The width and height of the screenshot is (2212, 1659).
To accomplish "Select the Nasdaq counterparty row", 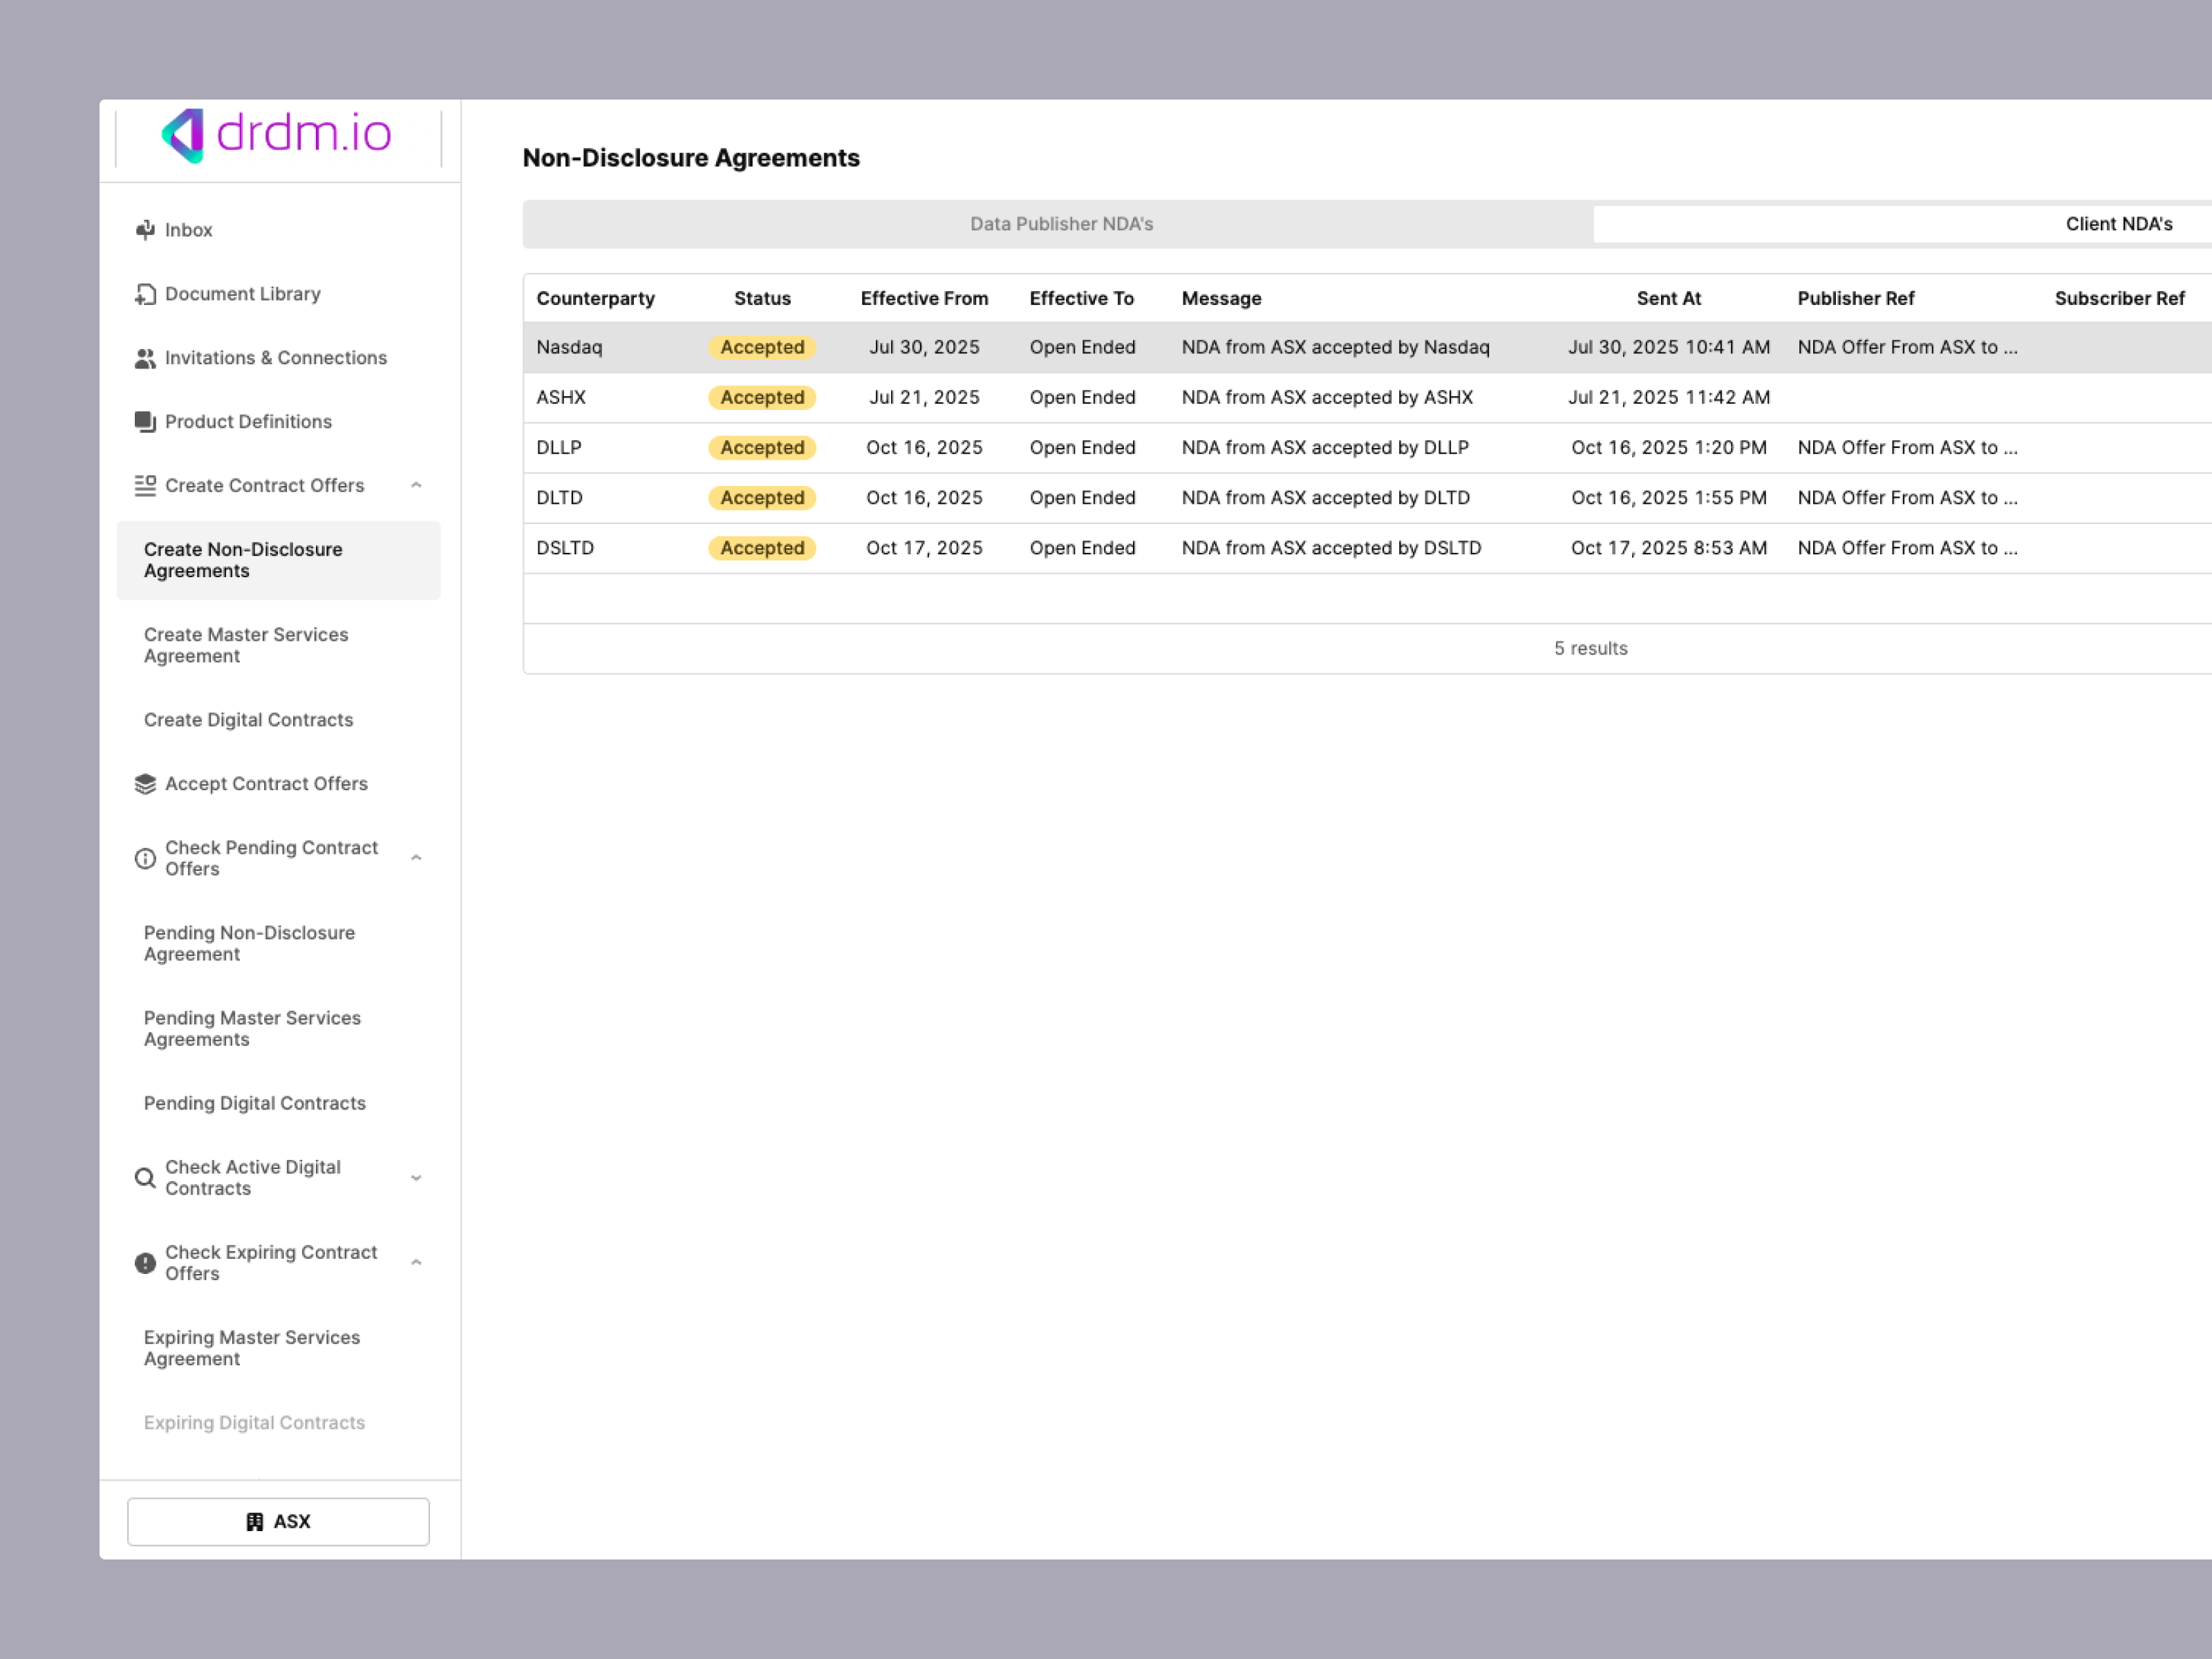I will [x=1367, y=347].
